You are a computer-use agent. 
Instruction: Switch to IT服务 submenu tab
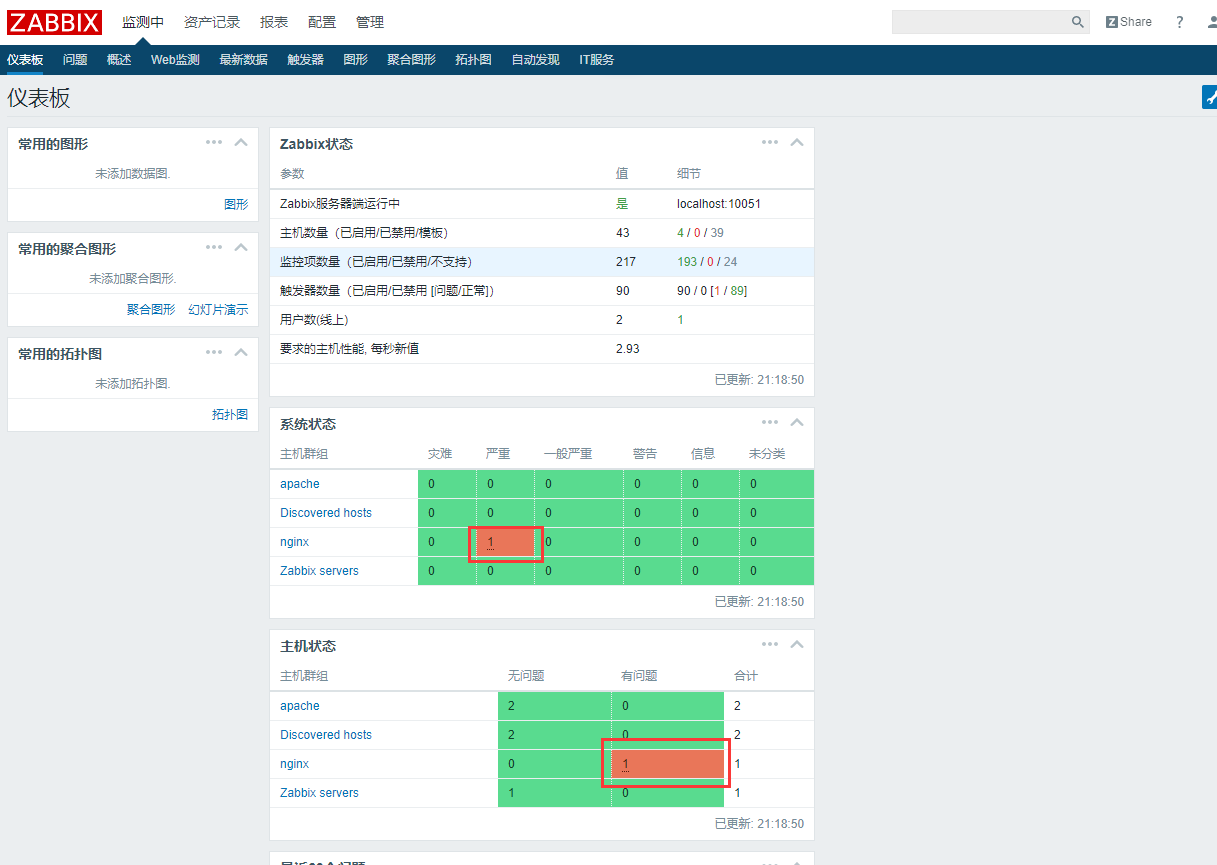tap(596, 60)
